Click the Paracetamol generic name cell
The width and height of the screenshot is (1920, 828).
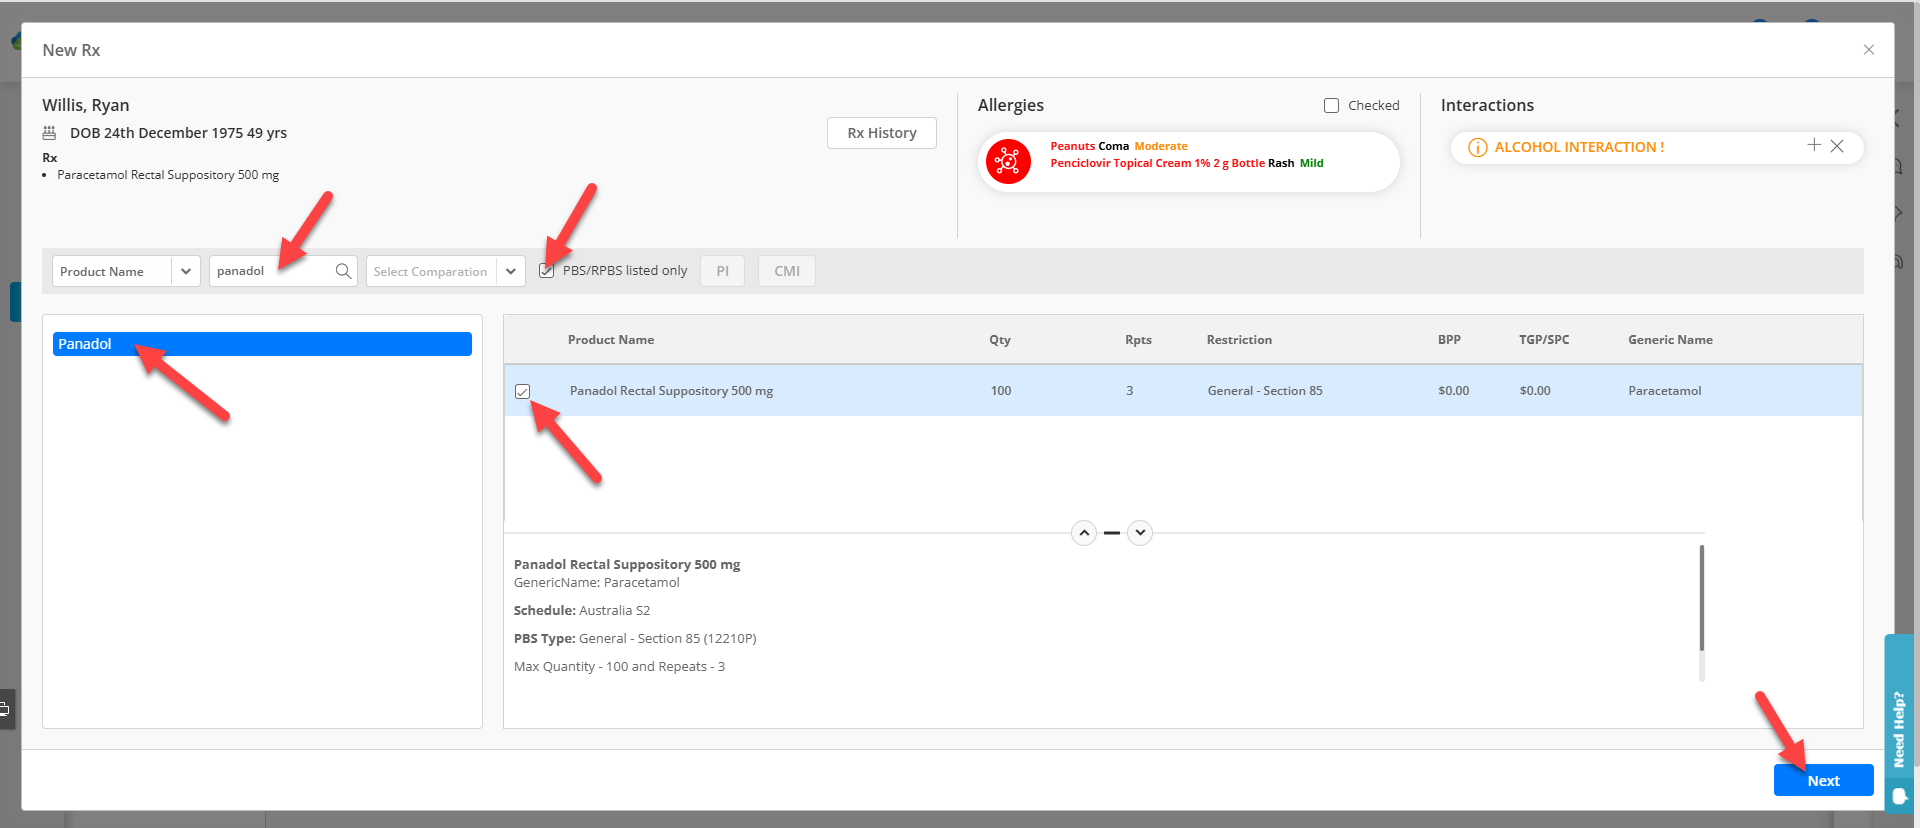point(1664,391)
